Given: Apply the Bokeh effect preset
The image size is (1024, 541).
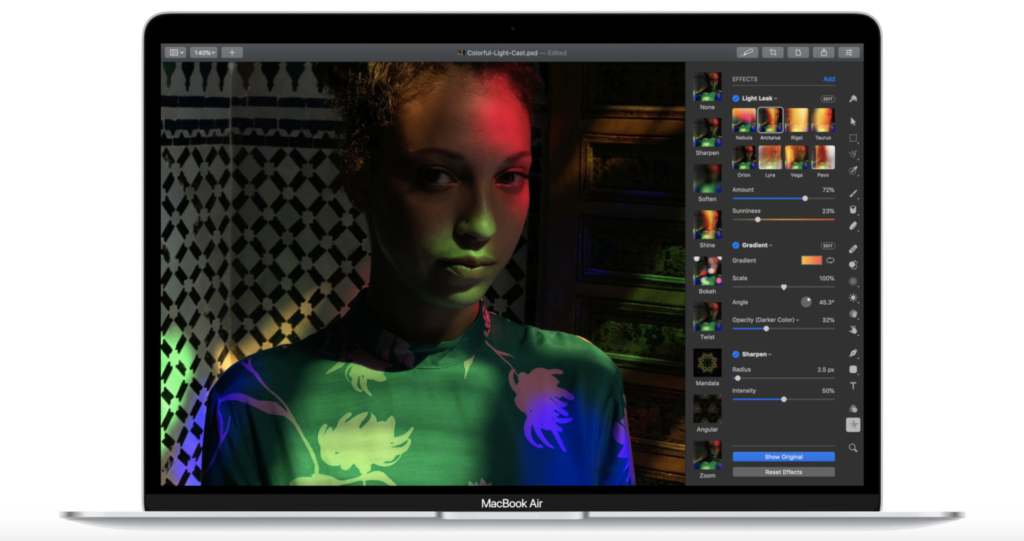Looking at the screenshot, I should [x=708, y=272].
